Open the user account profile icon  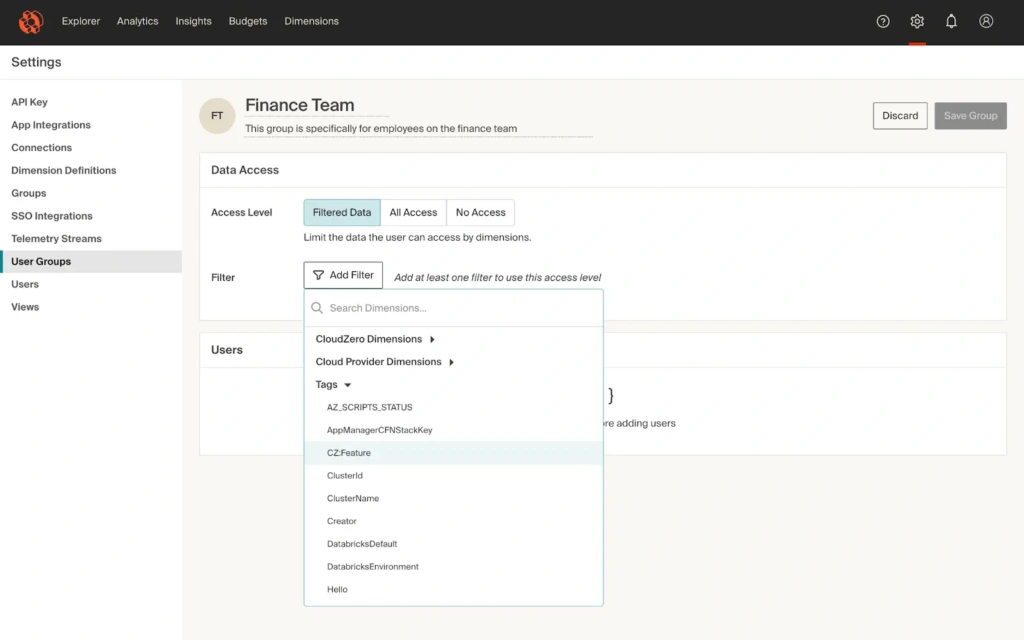[x=986, y=22]
